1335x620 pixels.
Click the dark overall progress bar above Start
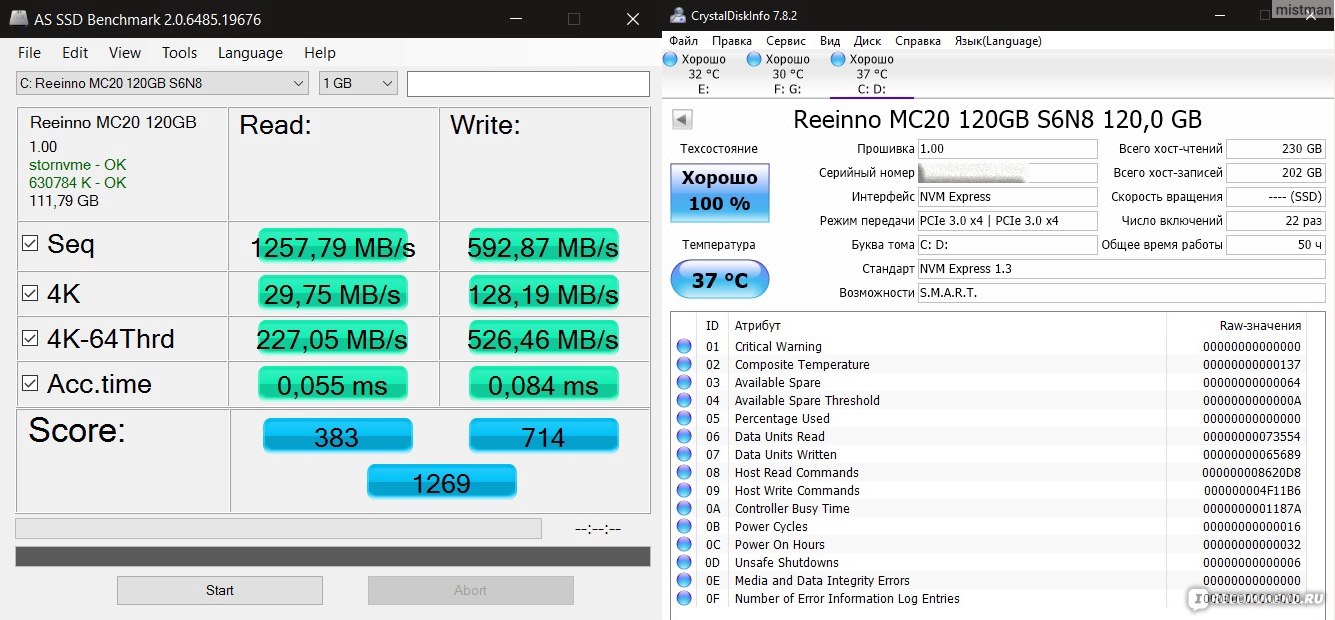[333, 556]
